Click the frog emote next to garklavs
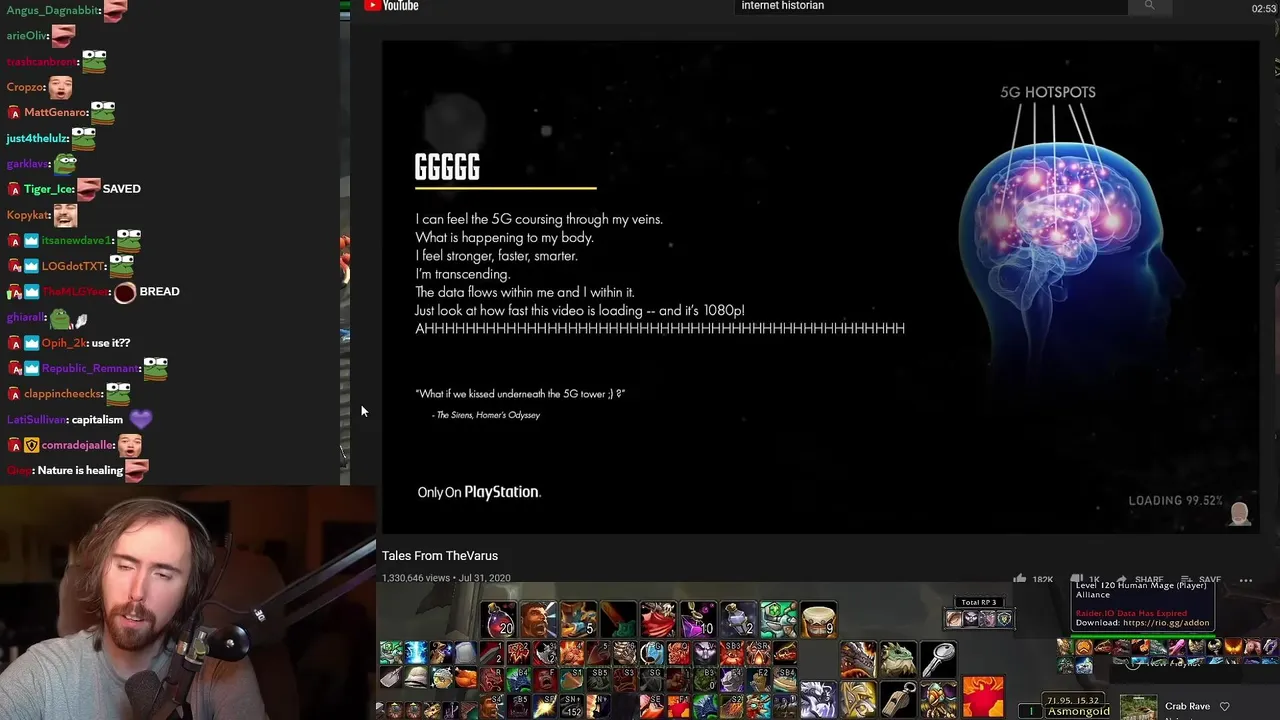The width and height of the screenshot is (1280, 720). [65, 162]
